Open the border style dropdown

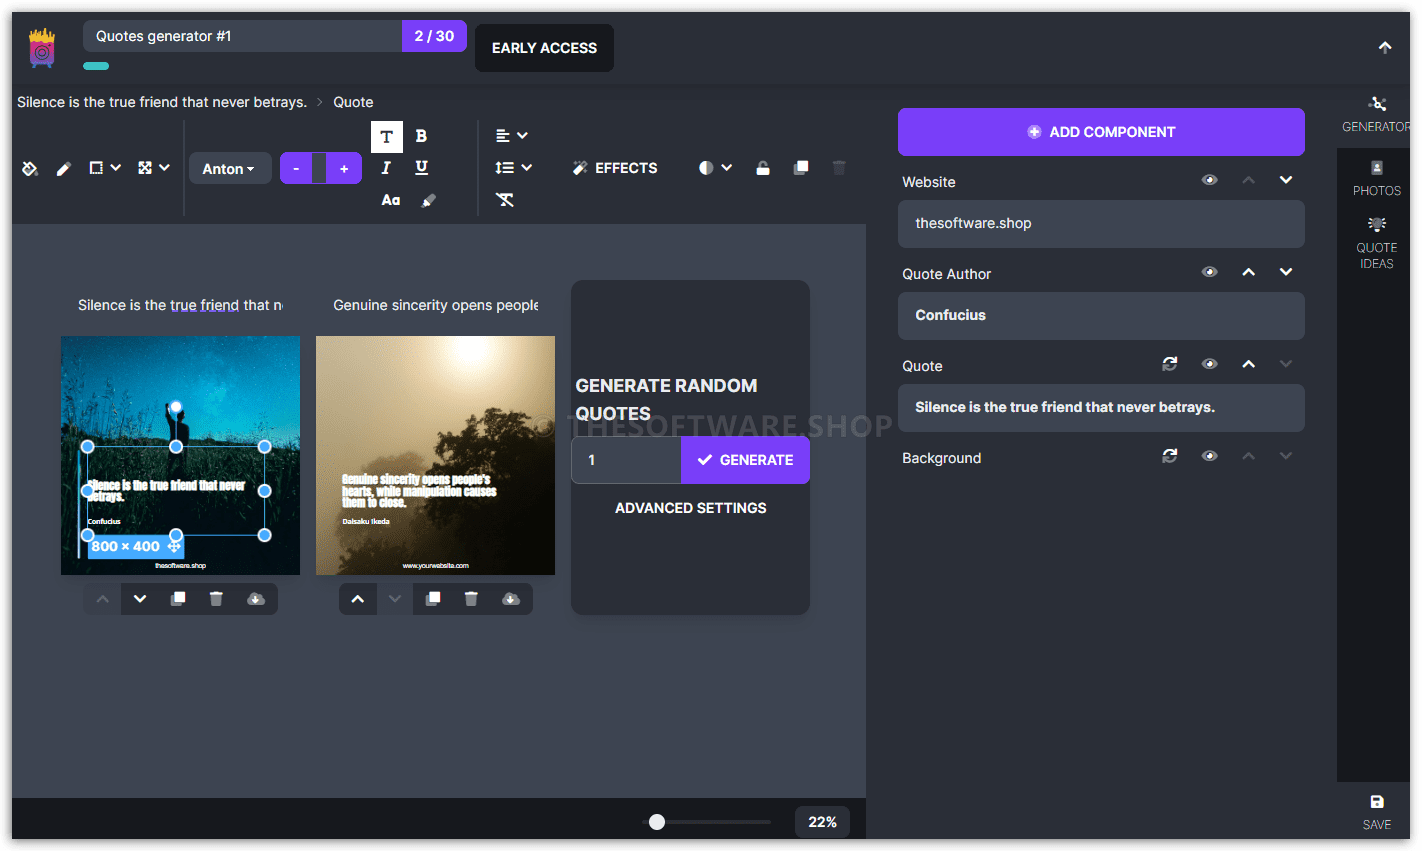click(105, 168)
